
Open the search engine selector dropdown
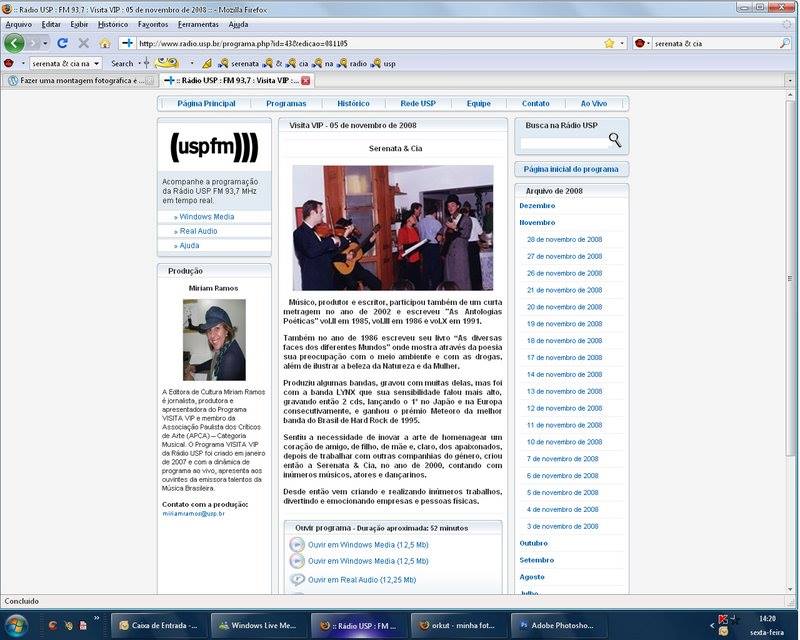coord(642,43)
